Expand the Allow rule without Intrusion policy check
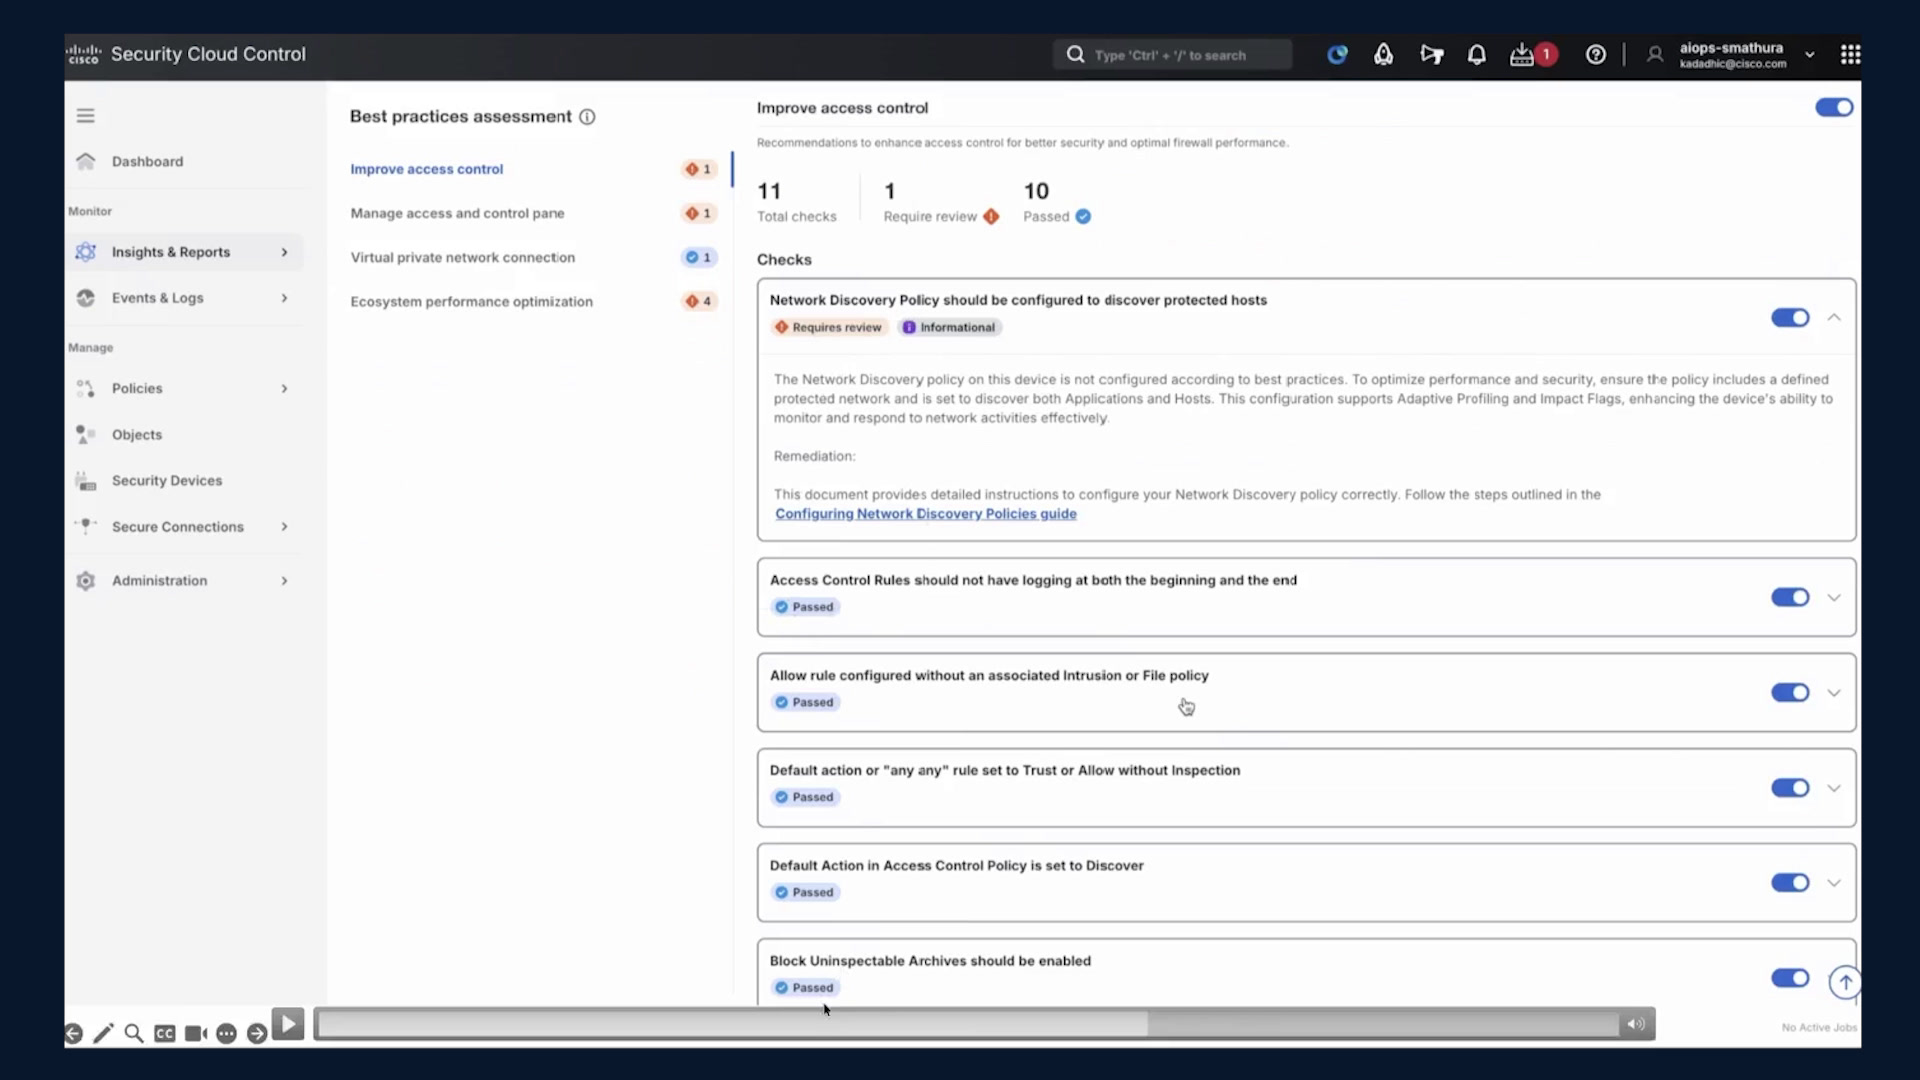Image resolution: width=1920 pixels, height=1080 pixels. 1834,693
